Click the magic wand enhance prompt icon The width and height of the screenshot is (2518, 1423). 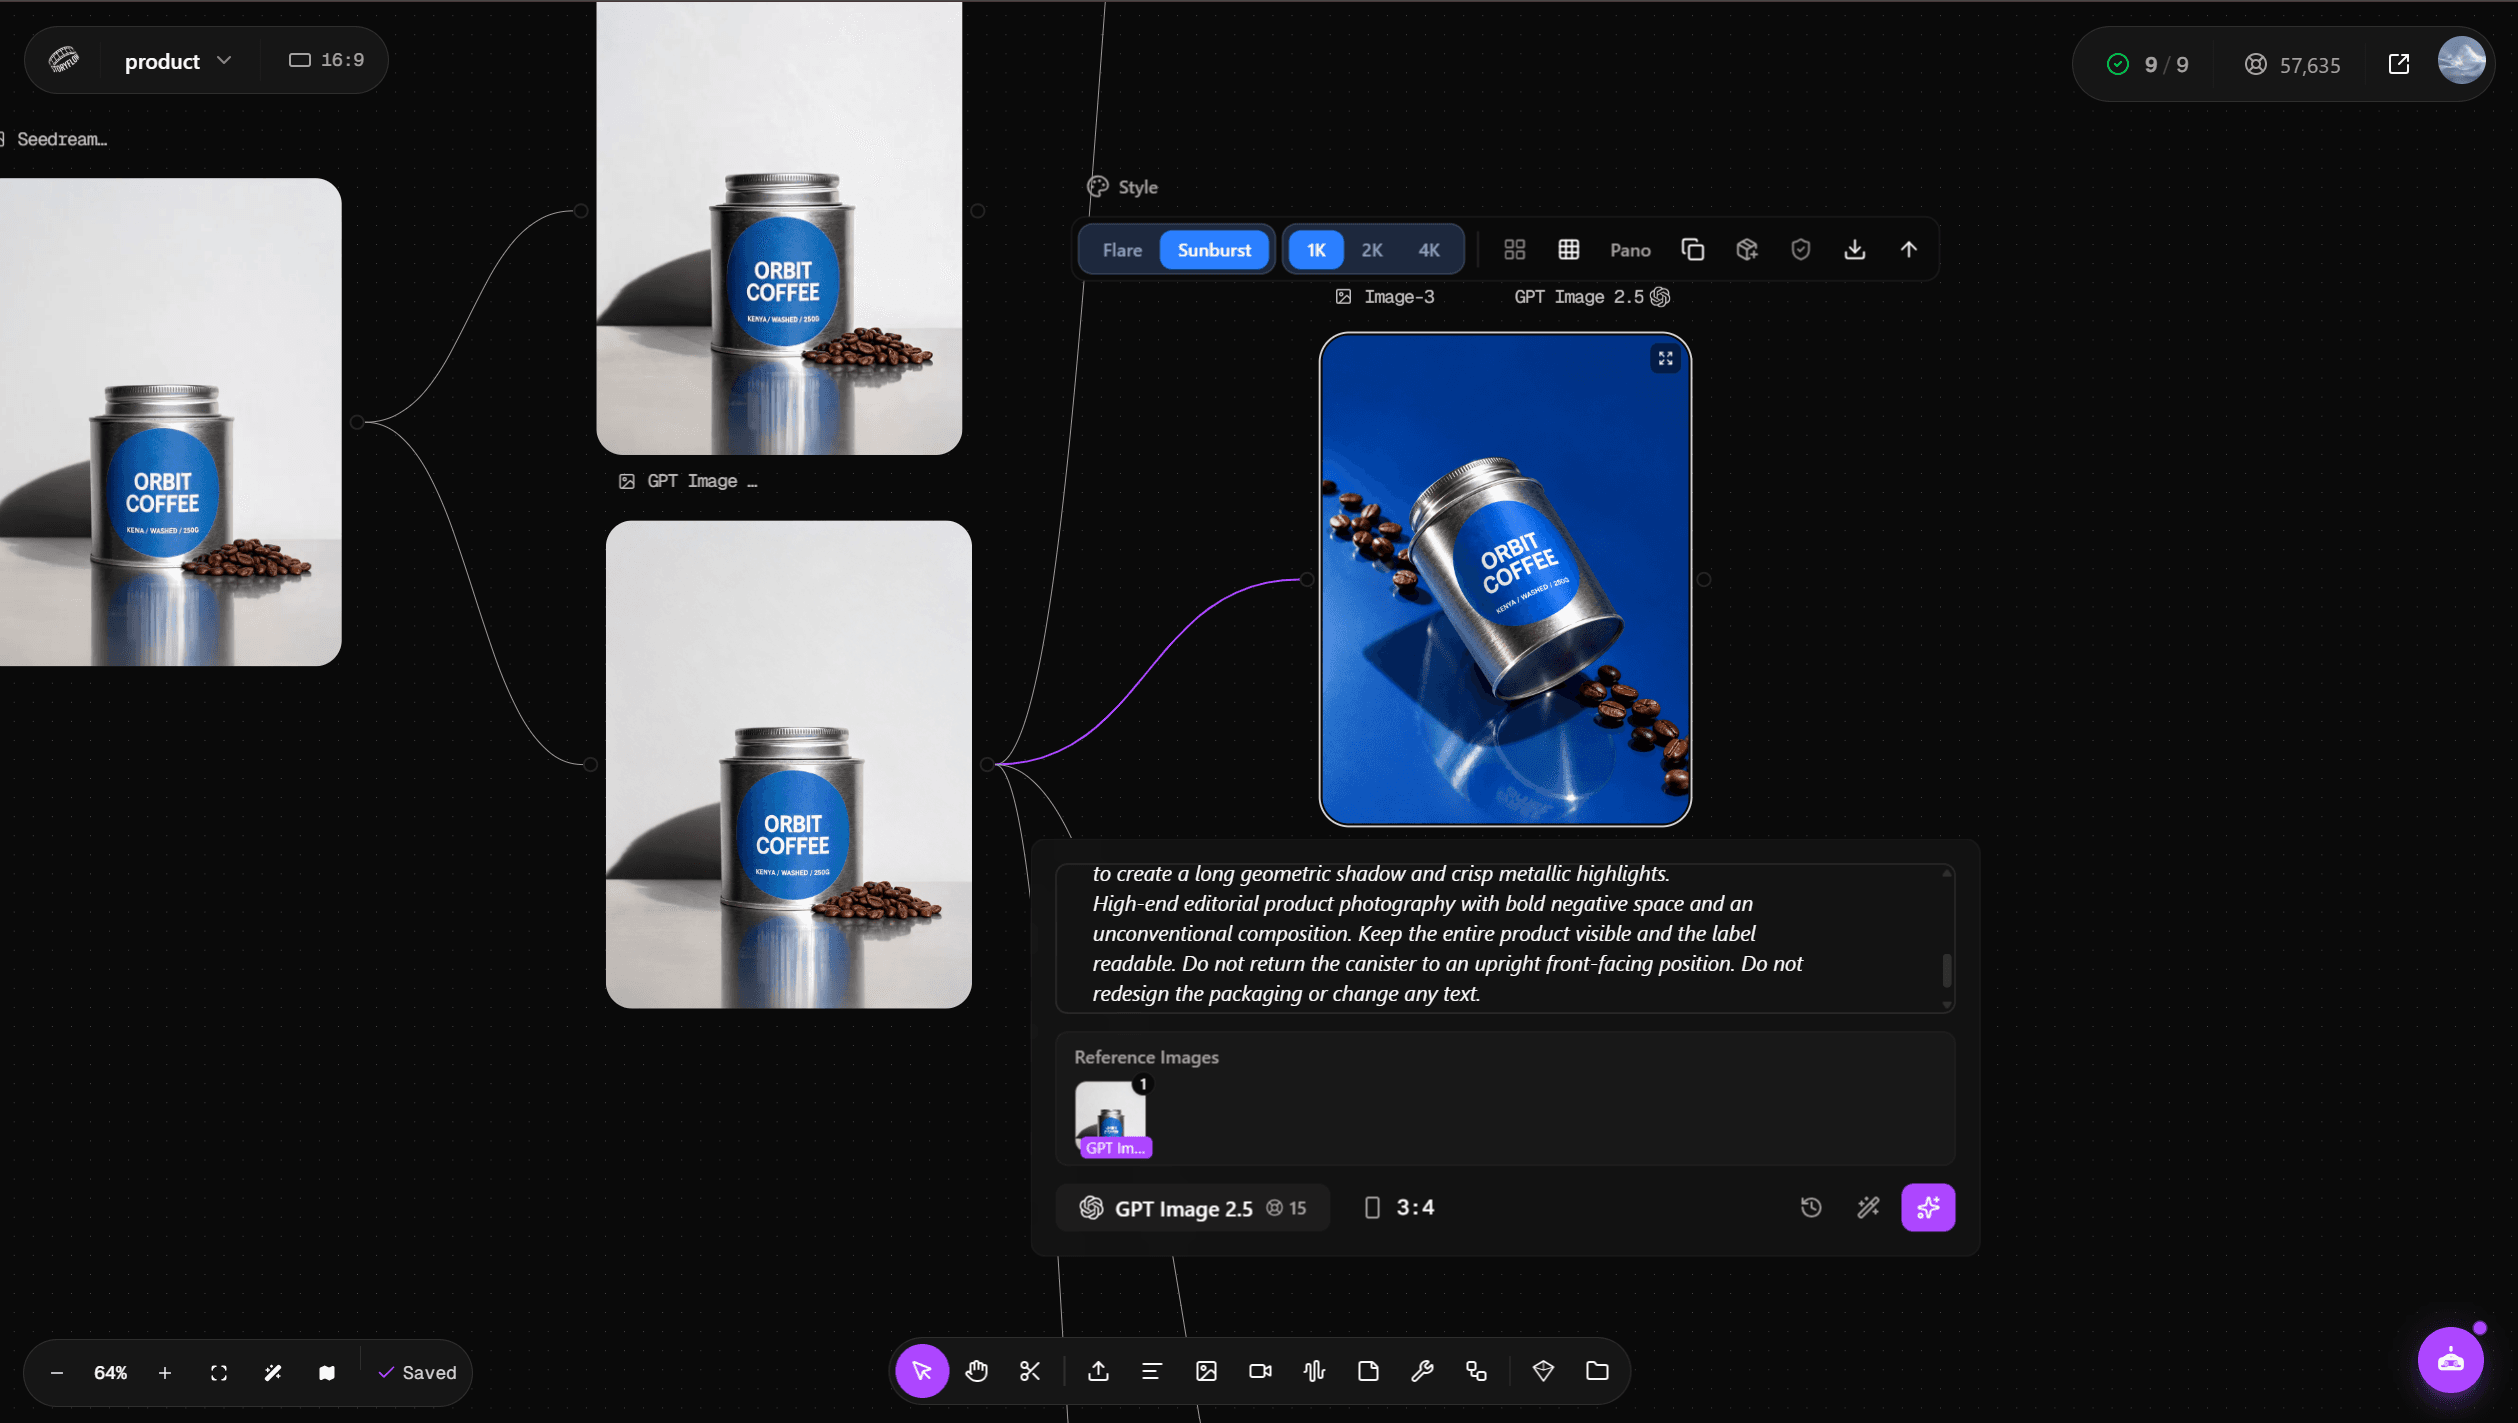click(x=1867, y=1208)
